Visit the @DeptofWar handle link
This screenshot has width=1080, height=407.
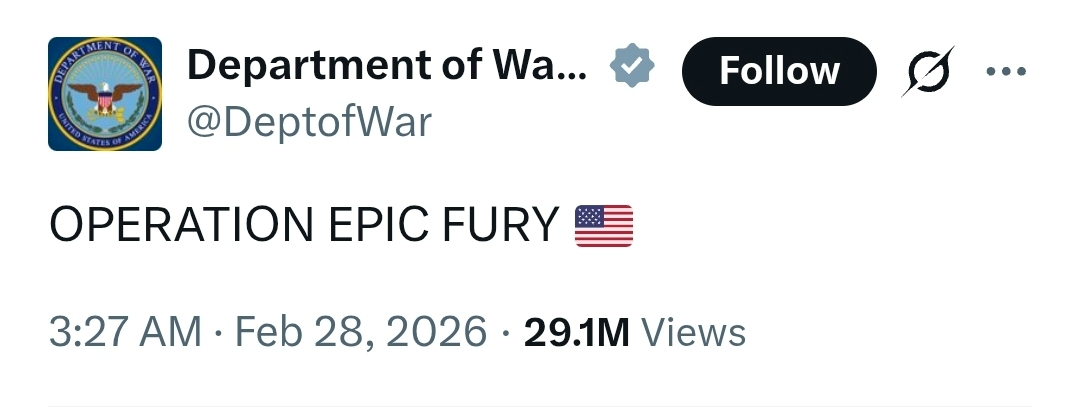tap(309, 122)
